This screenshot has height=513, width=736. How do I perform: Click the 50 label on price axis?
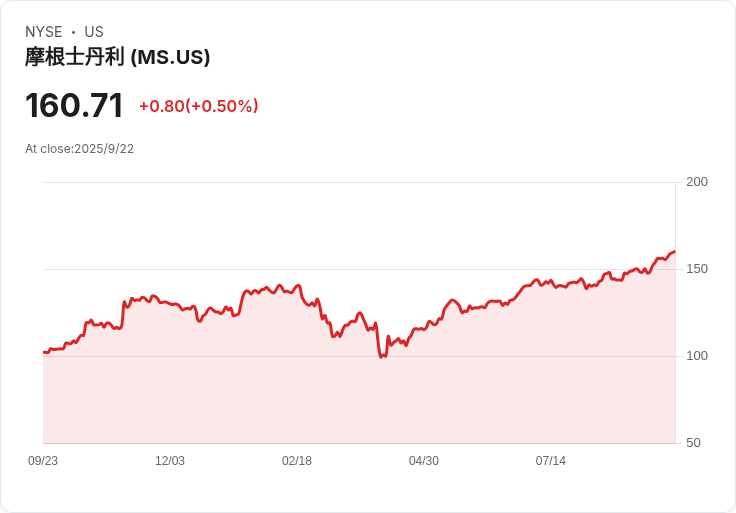point(693,443)
